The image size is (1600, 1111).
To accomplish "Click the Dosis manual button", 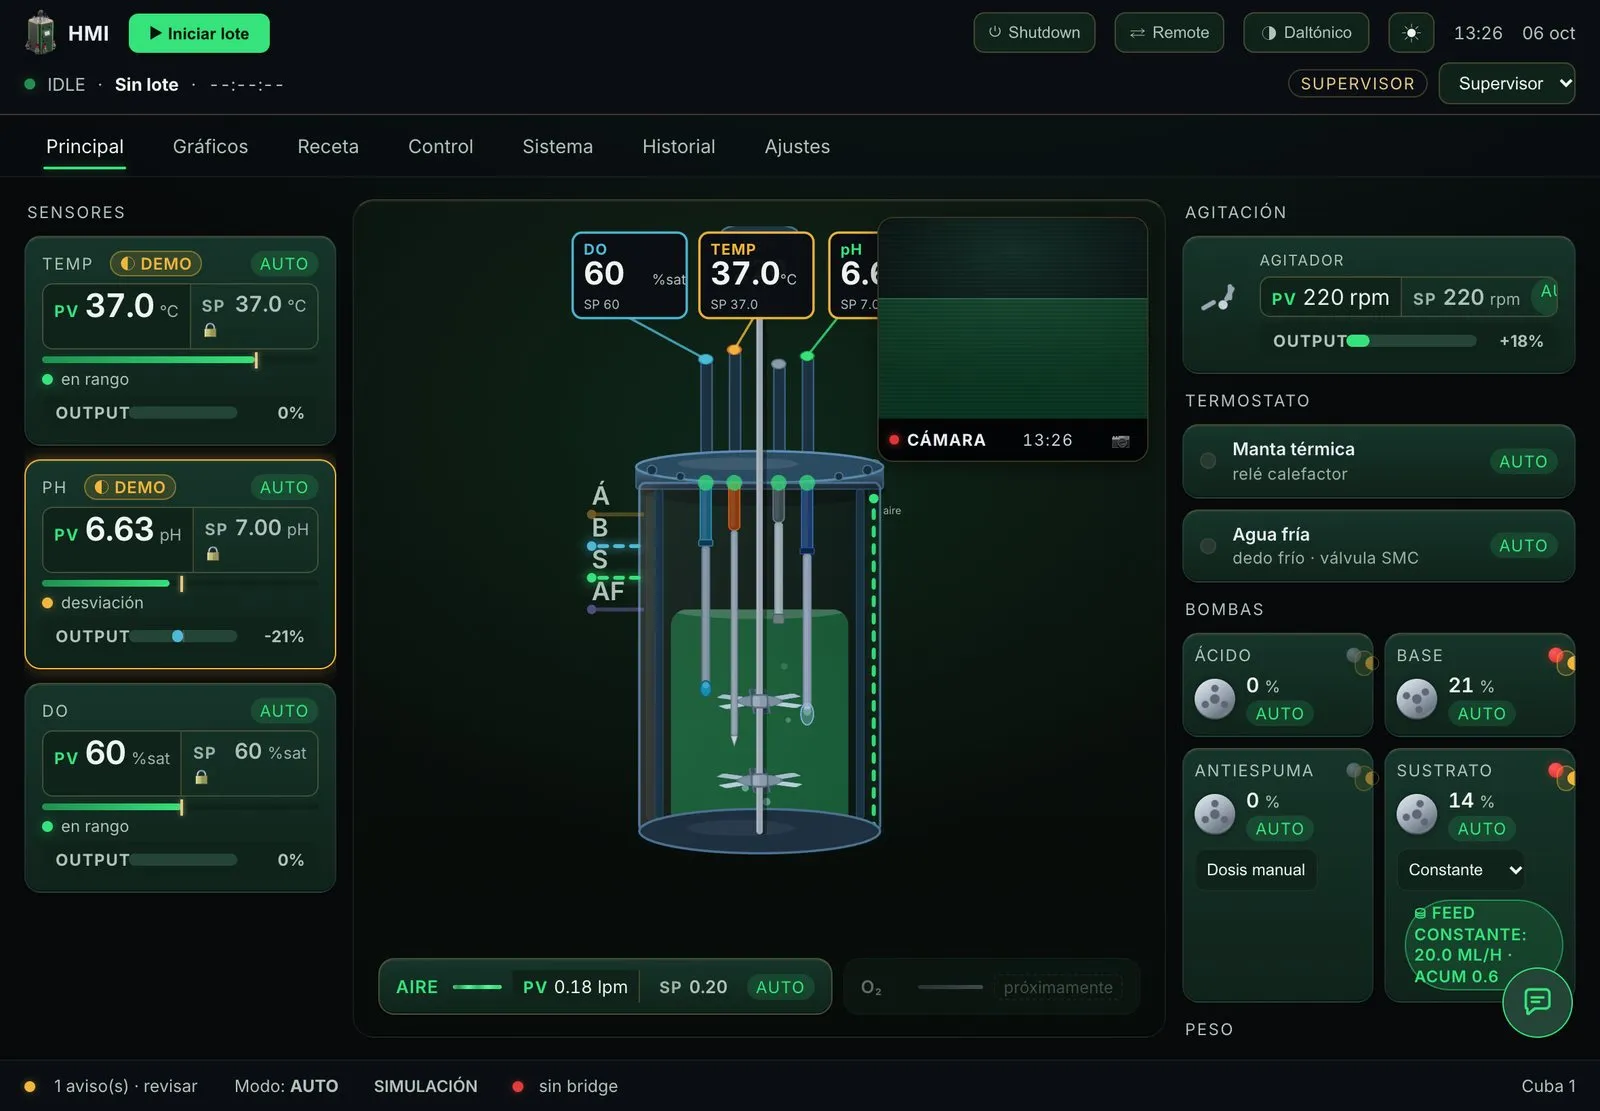I will click(1256, 870).
